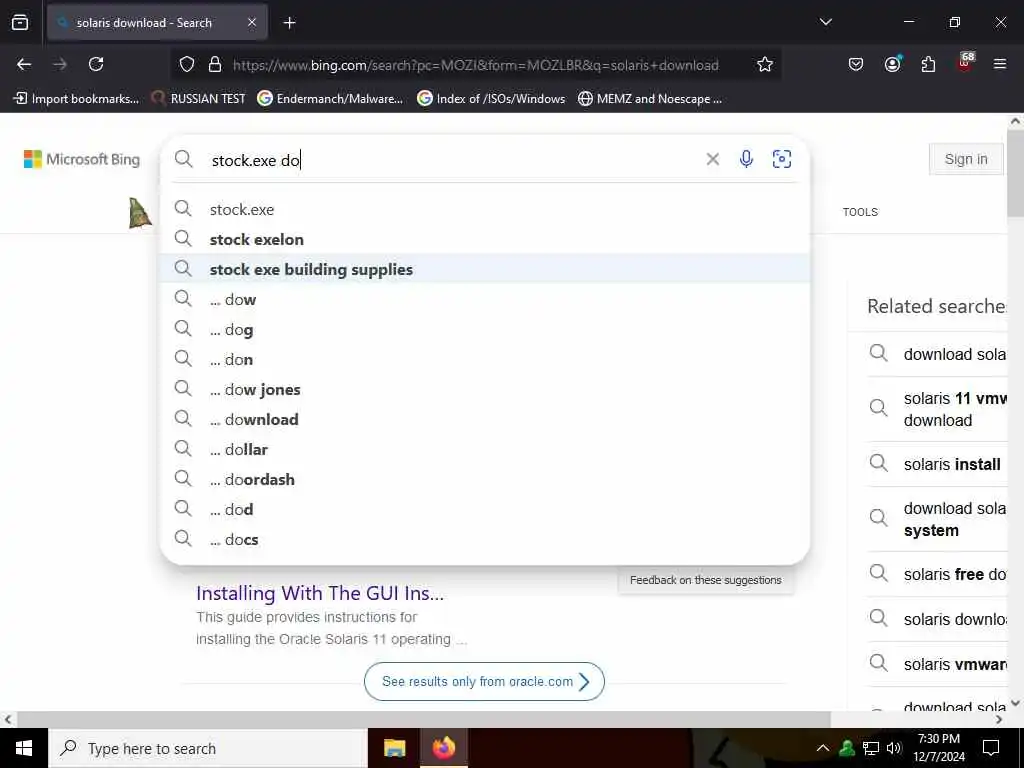Viewport: 1024px width, 768px height.
Task: Select the '... dow' suggestion
Action: (x=485, y=300)
